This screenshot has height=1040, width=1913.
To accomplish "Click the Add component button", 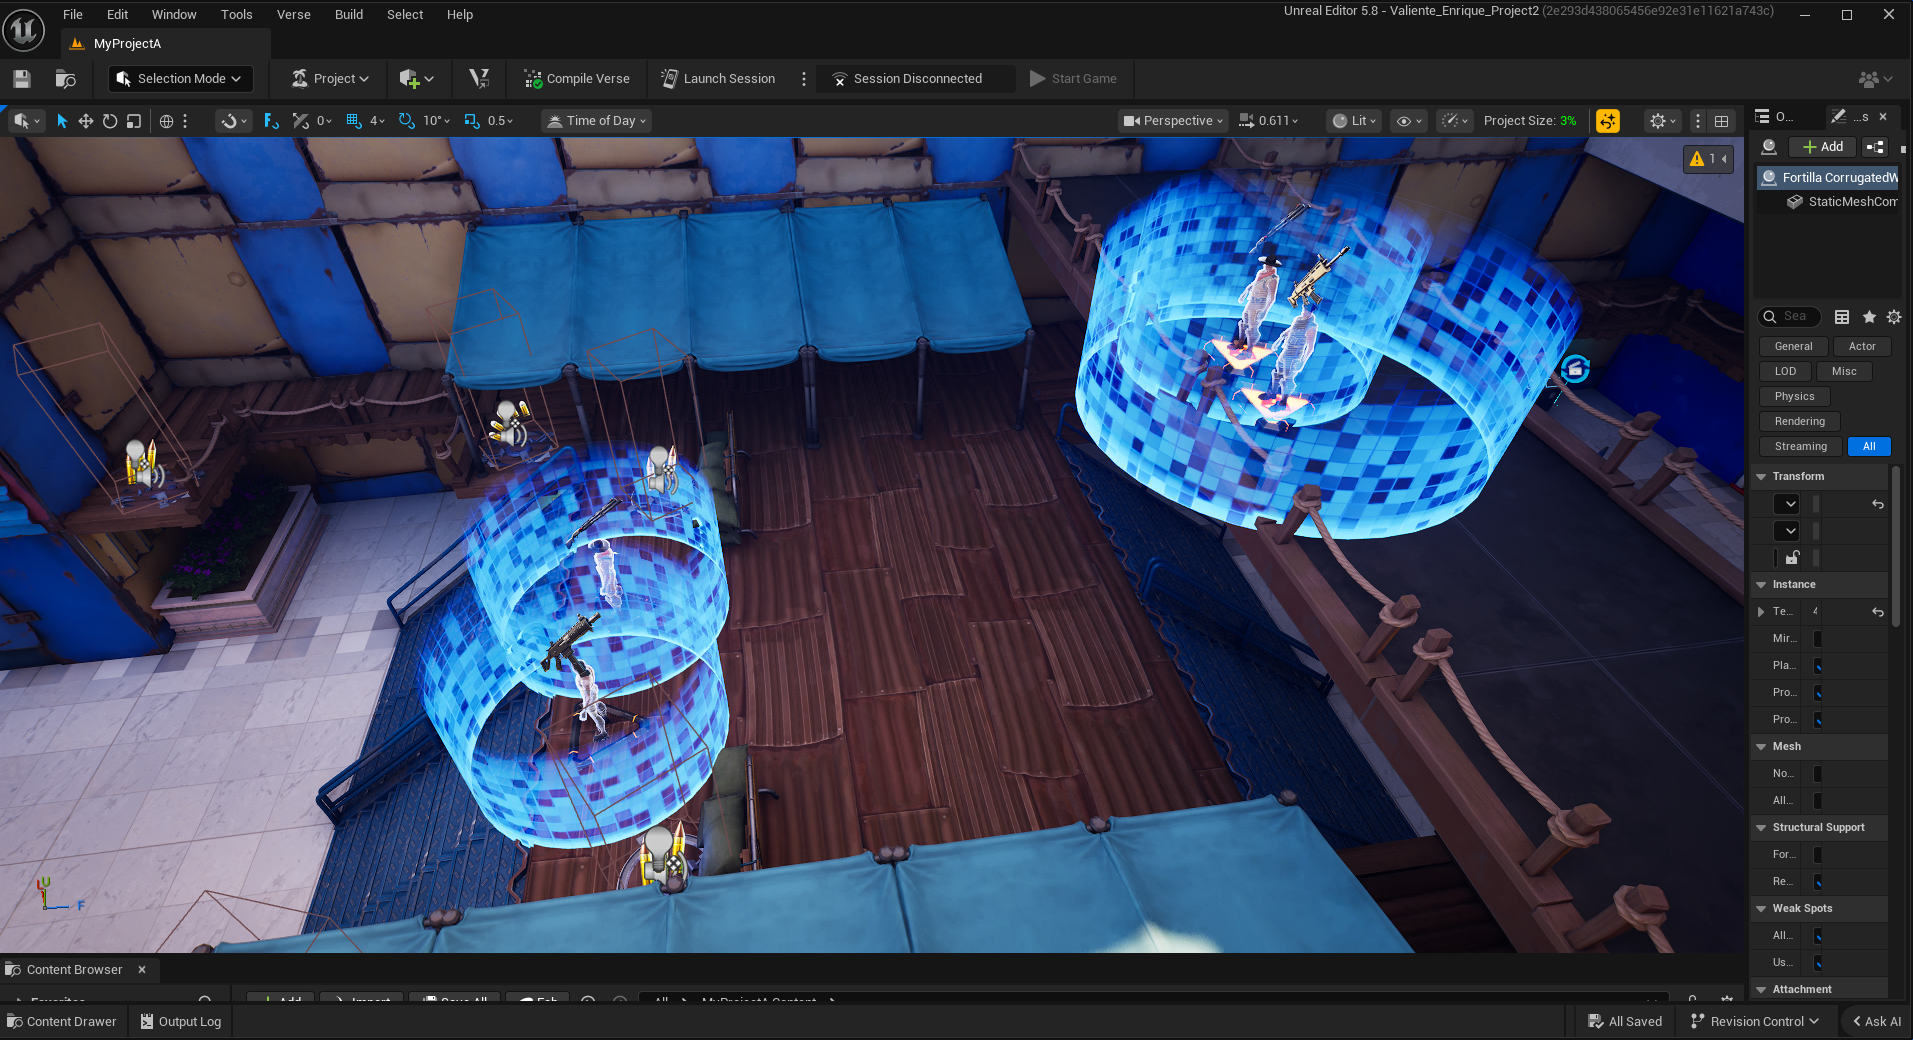I will (1823, 147).
